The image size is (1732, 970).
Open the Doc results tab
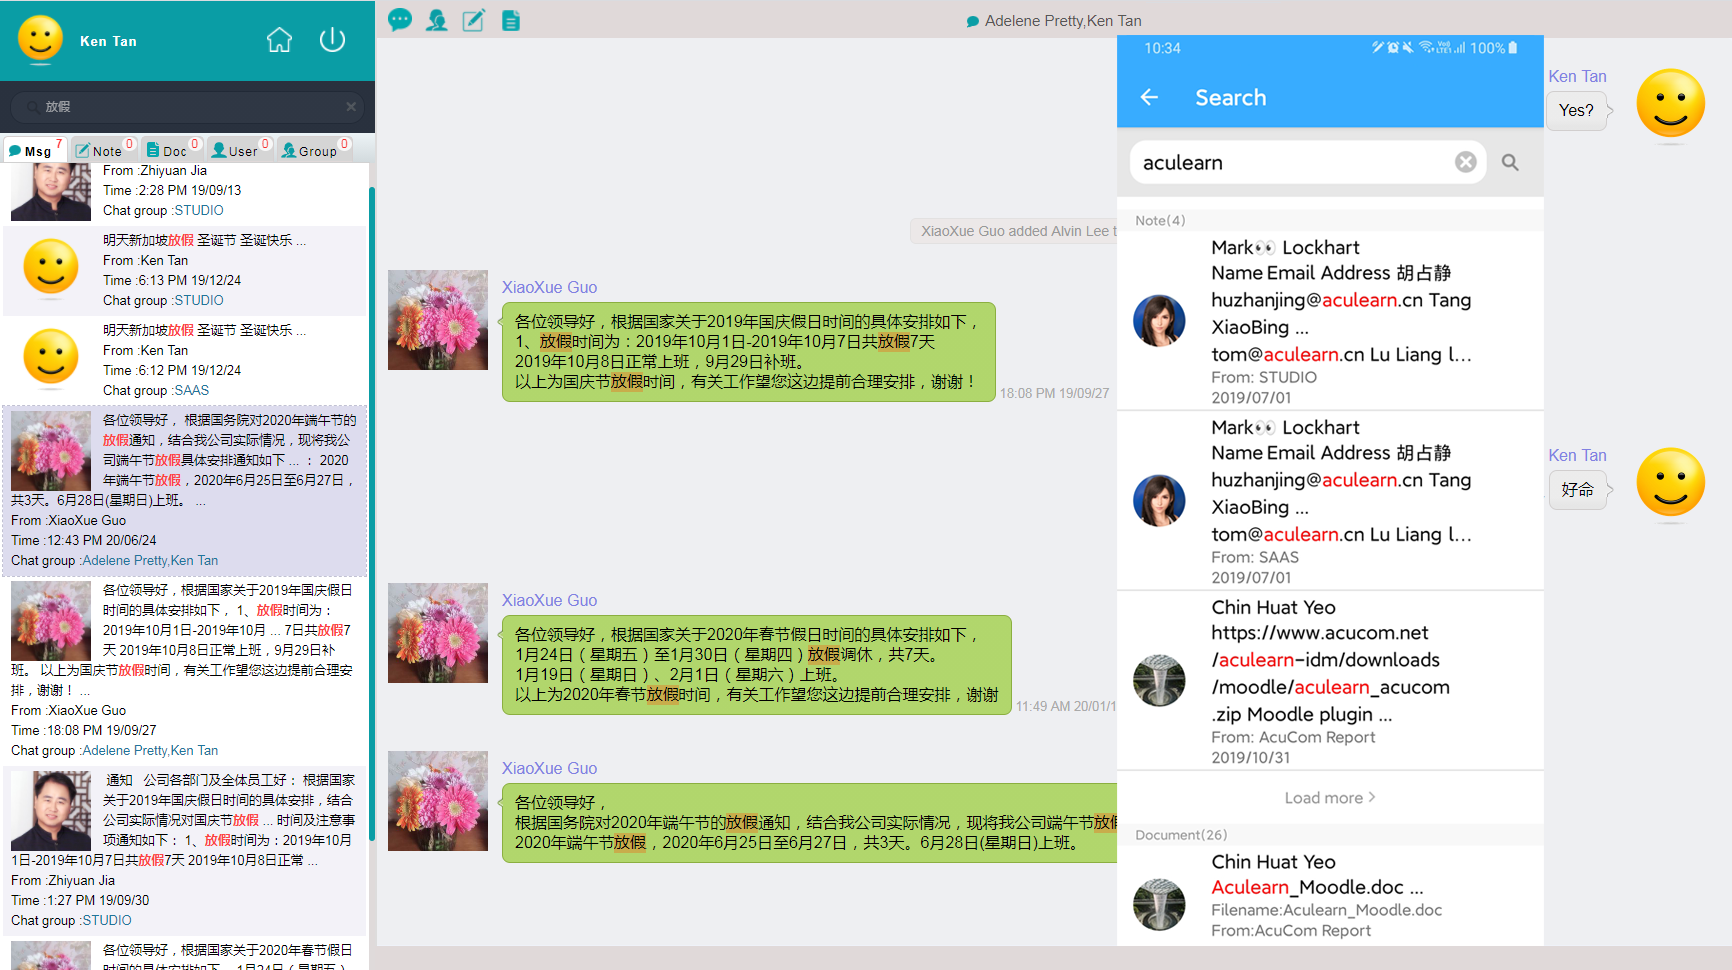(172, 150)
